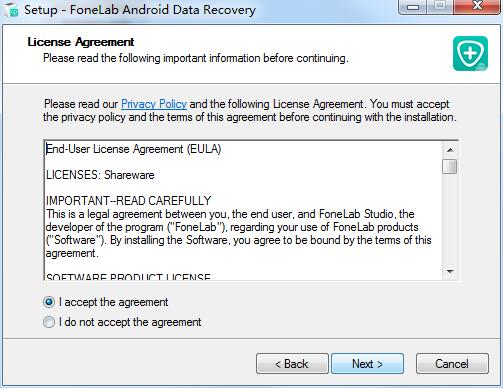
Task: Click the scrollbar track below the thumb
Action: [x=450, y=219]
